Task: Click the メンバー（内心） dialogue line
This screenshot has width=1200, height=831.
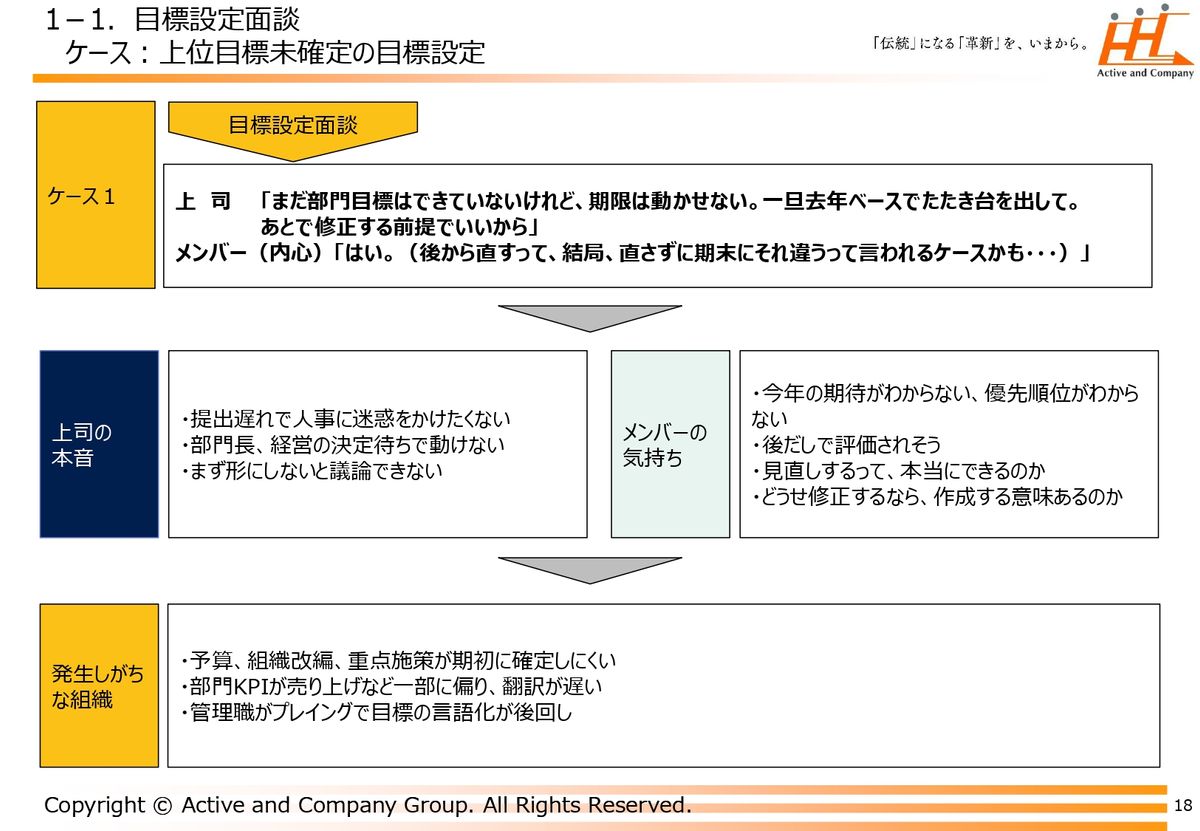Action: pyautogui.click(x=631, y=252)
